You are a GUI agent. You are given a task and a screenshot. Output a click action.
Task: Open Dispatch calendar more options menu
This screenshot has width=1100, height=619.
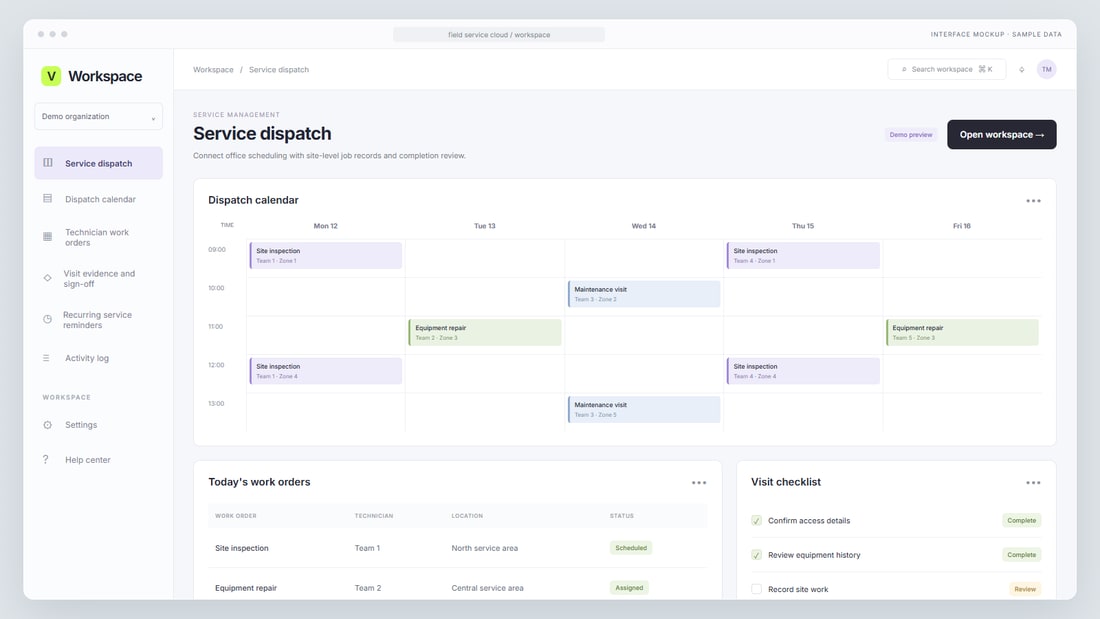tap(1033, 201)
